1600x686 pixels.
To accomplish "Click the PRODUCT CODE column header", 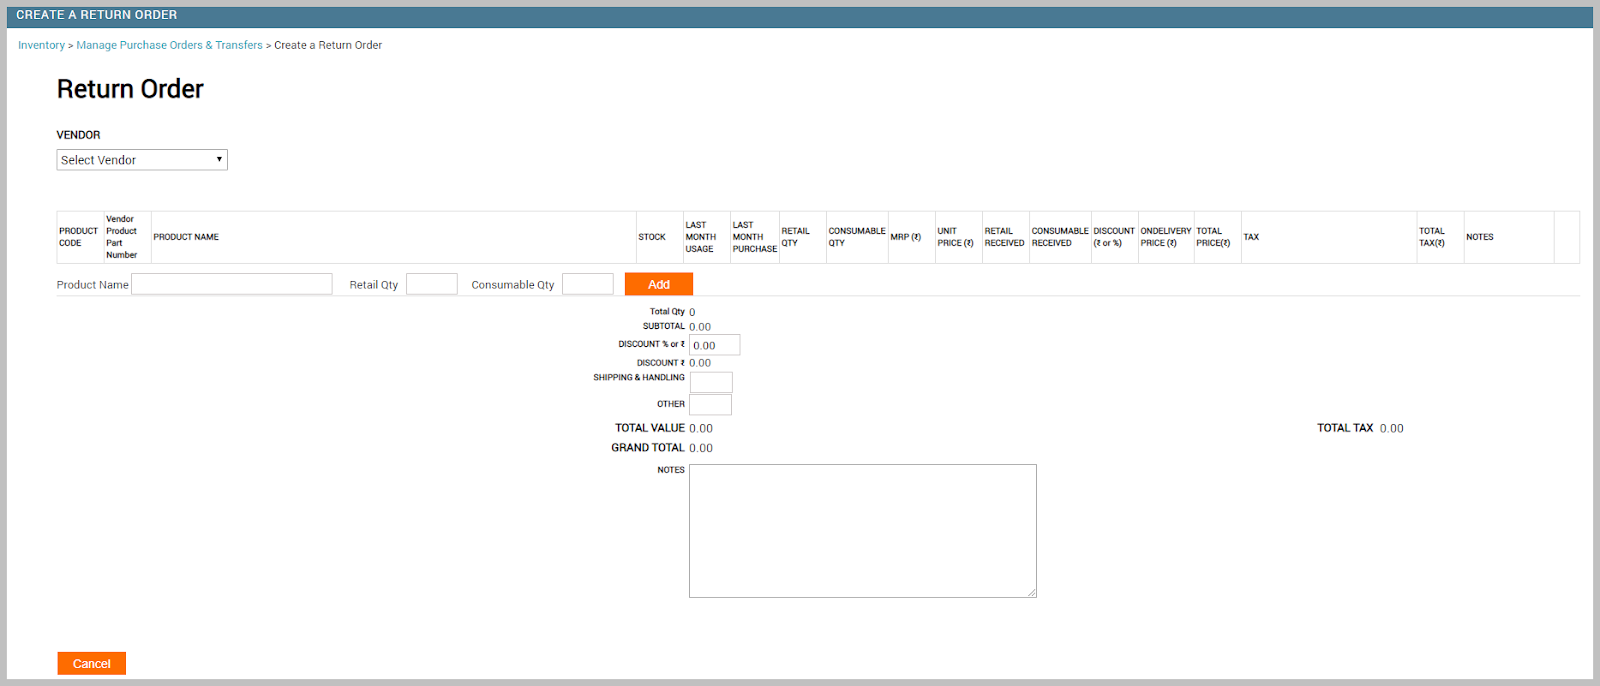I will [x=78, y=237].
